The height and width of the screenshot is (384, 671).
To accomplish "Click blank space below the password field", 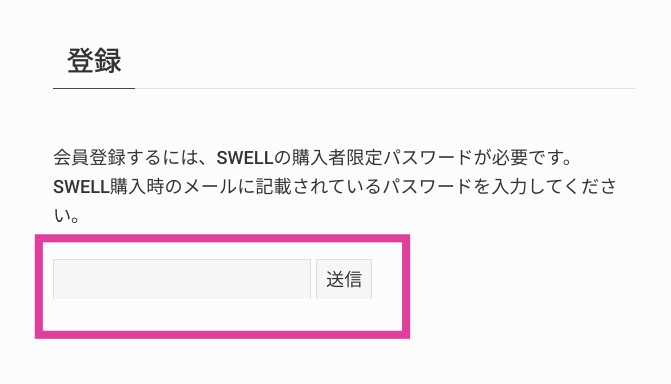I will pyautogui.click(x=182, y=315).
